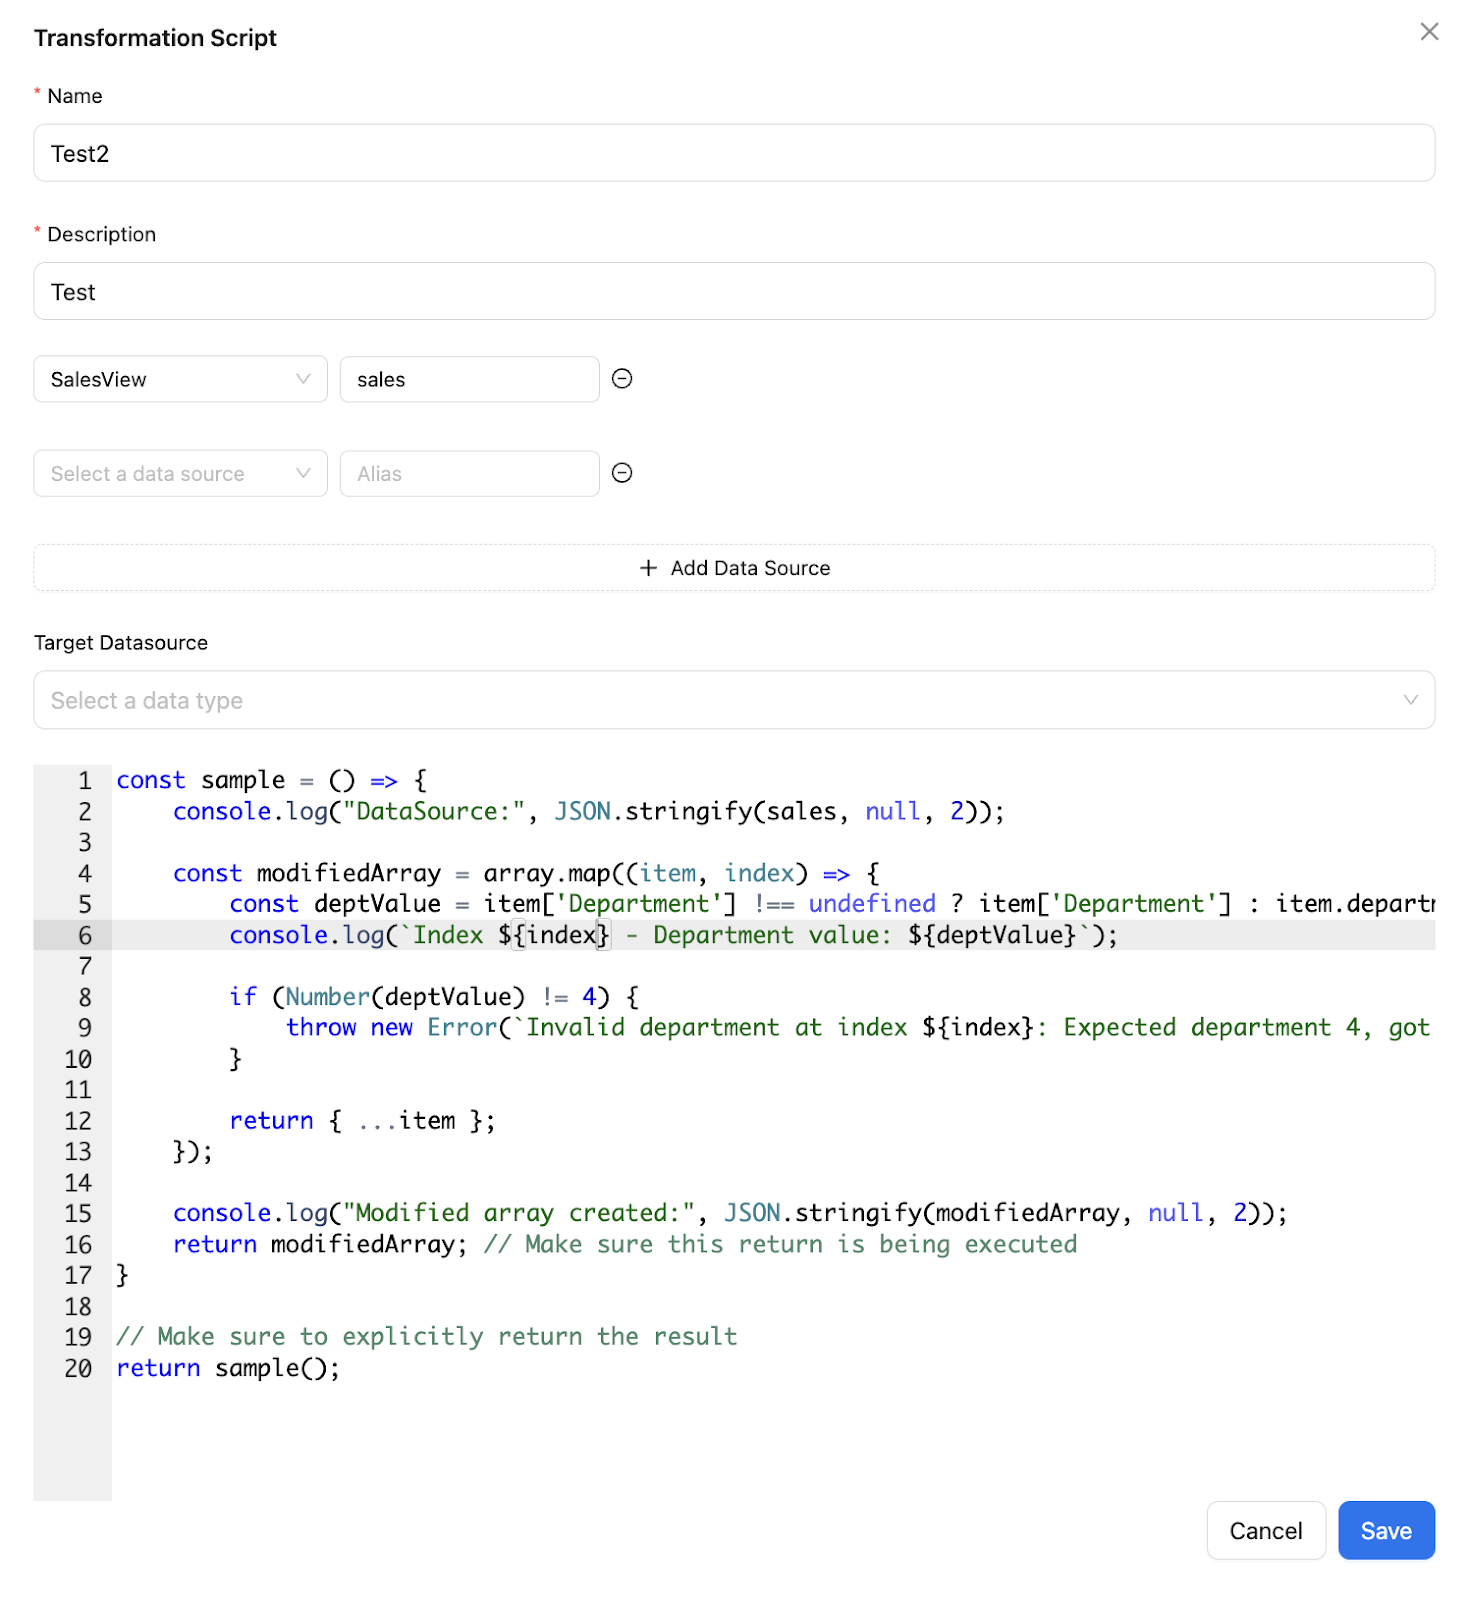This screenshot has height=1600, width=1467.
Task: Click 'Modified array created:' string on line 15
Action: 518,1213
